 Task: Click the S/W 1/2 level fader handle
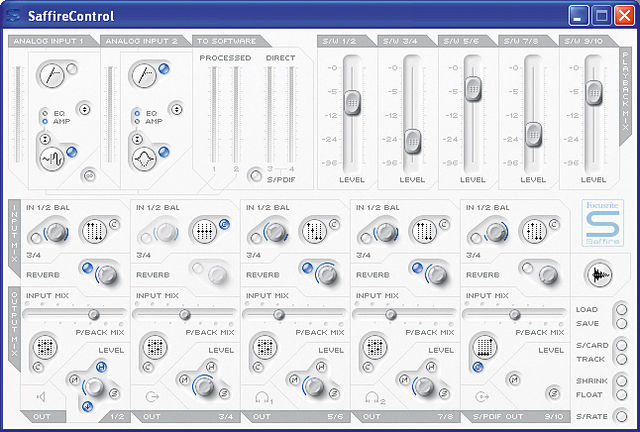coord(352,102)
